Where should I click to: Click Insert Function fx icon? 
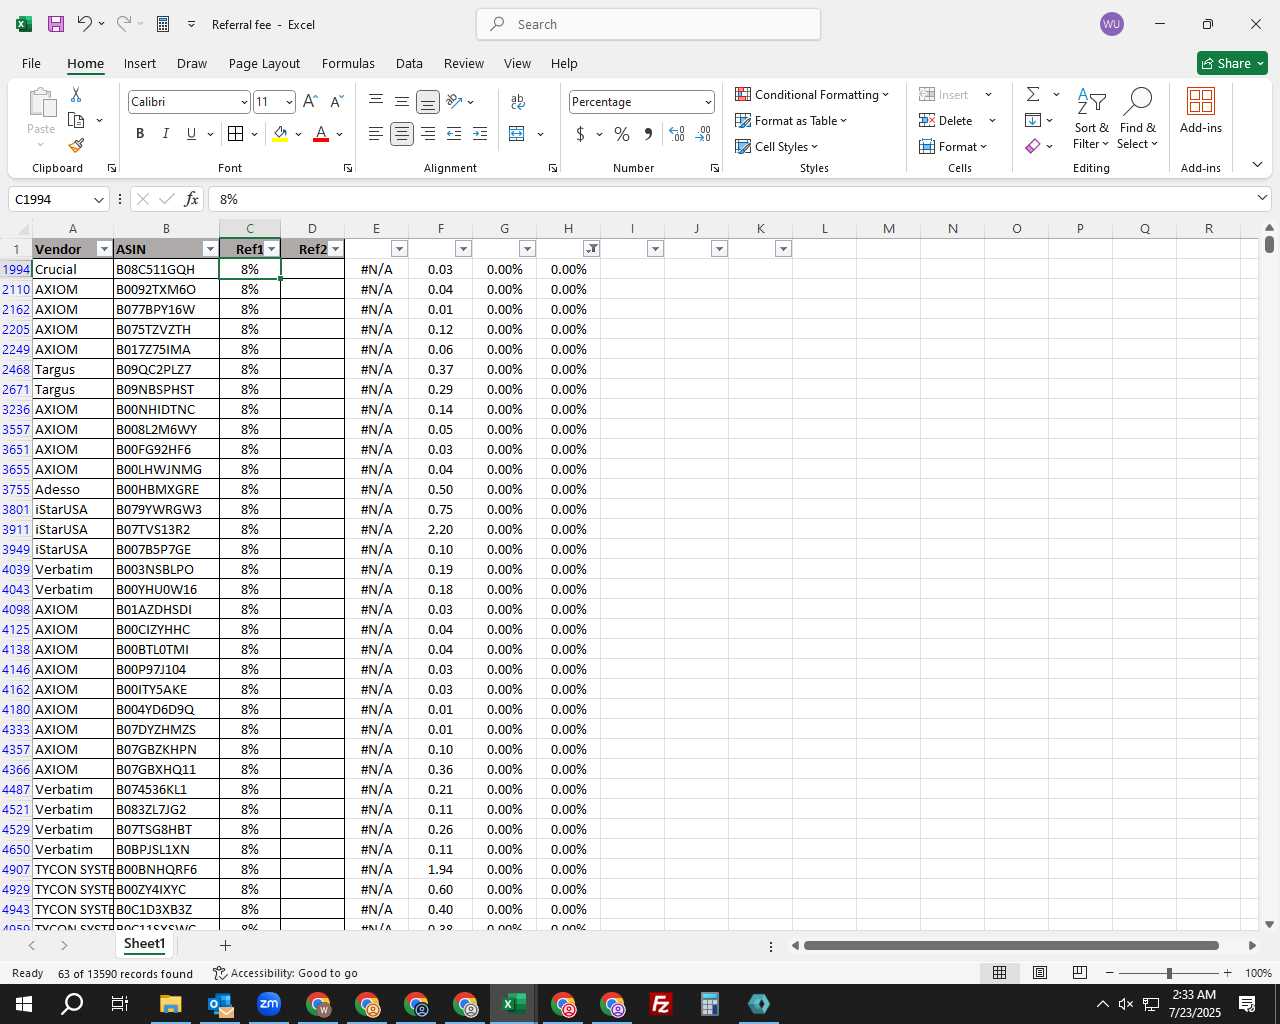pos(192,199)
